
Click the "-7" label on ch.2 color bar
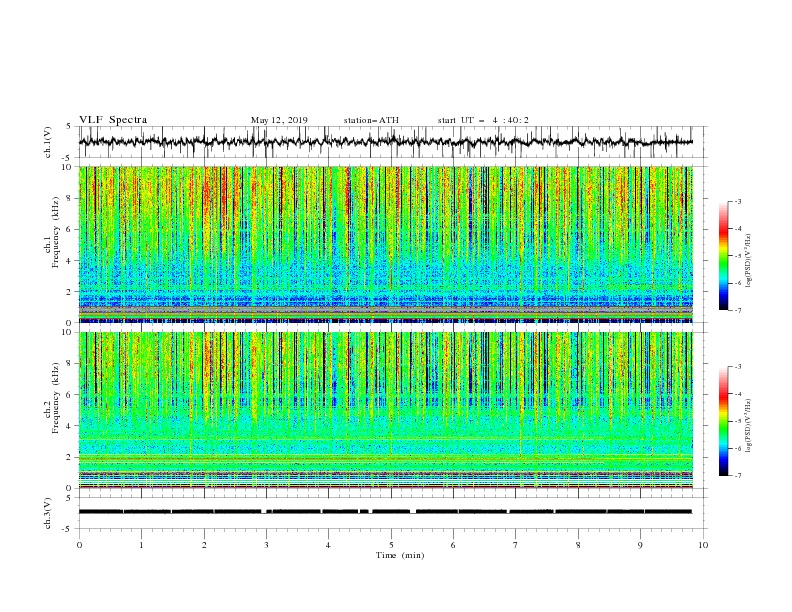(738, 476)
